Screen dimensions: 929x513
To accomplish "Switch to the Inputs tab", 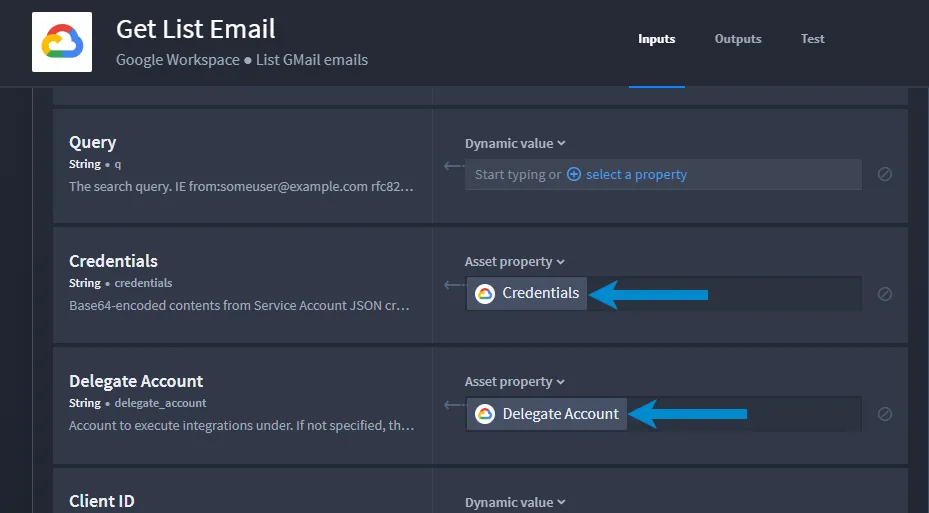I will (656, 39).
